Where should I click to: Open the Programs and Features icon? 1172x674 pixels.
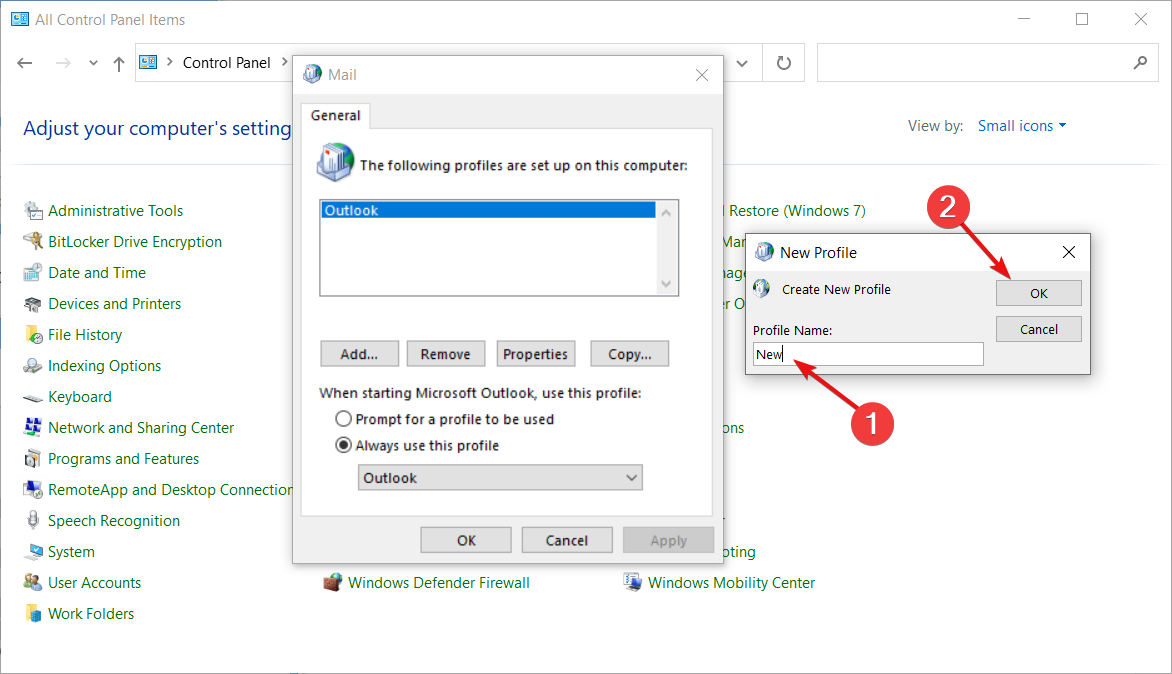(x=33, y=459)
